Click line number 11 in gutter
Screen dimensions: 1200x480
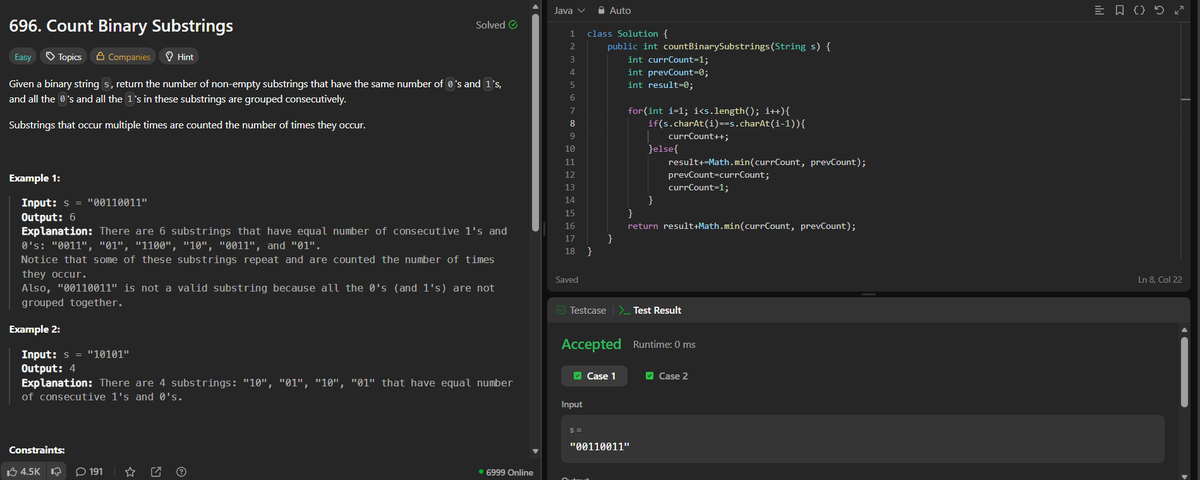point(568,162)
